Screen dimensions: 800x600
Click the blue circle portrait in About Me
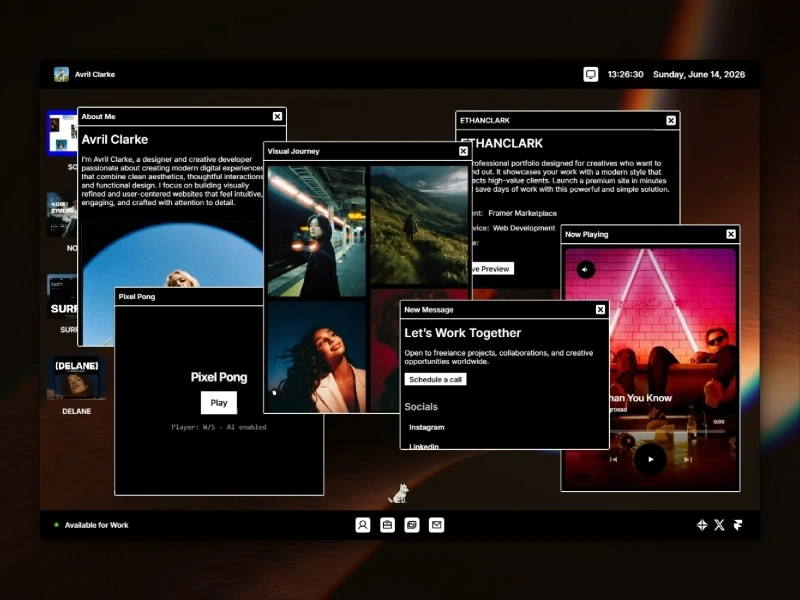pyautogui.click(x=173, y=255)
